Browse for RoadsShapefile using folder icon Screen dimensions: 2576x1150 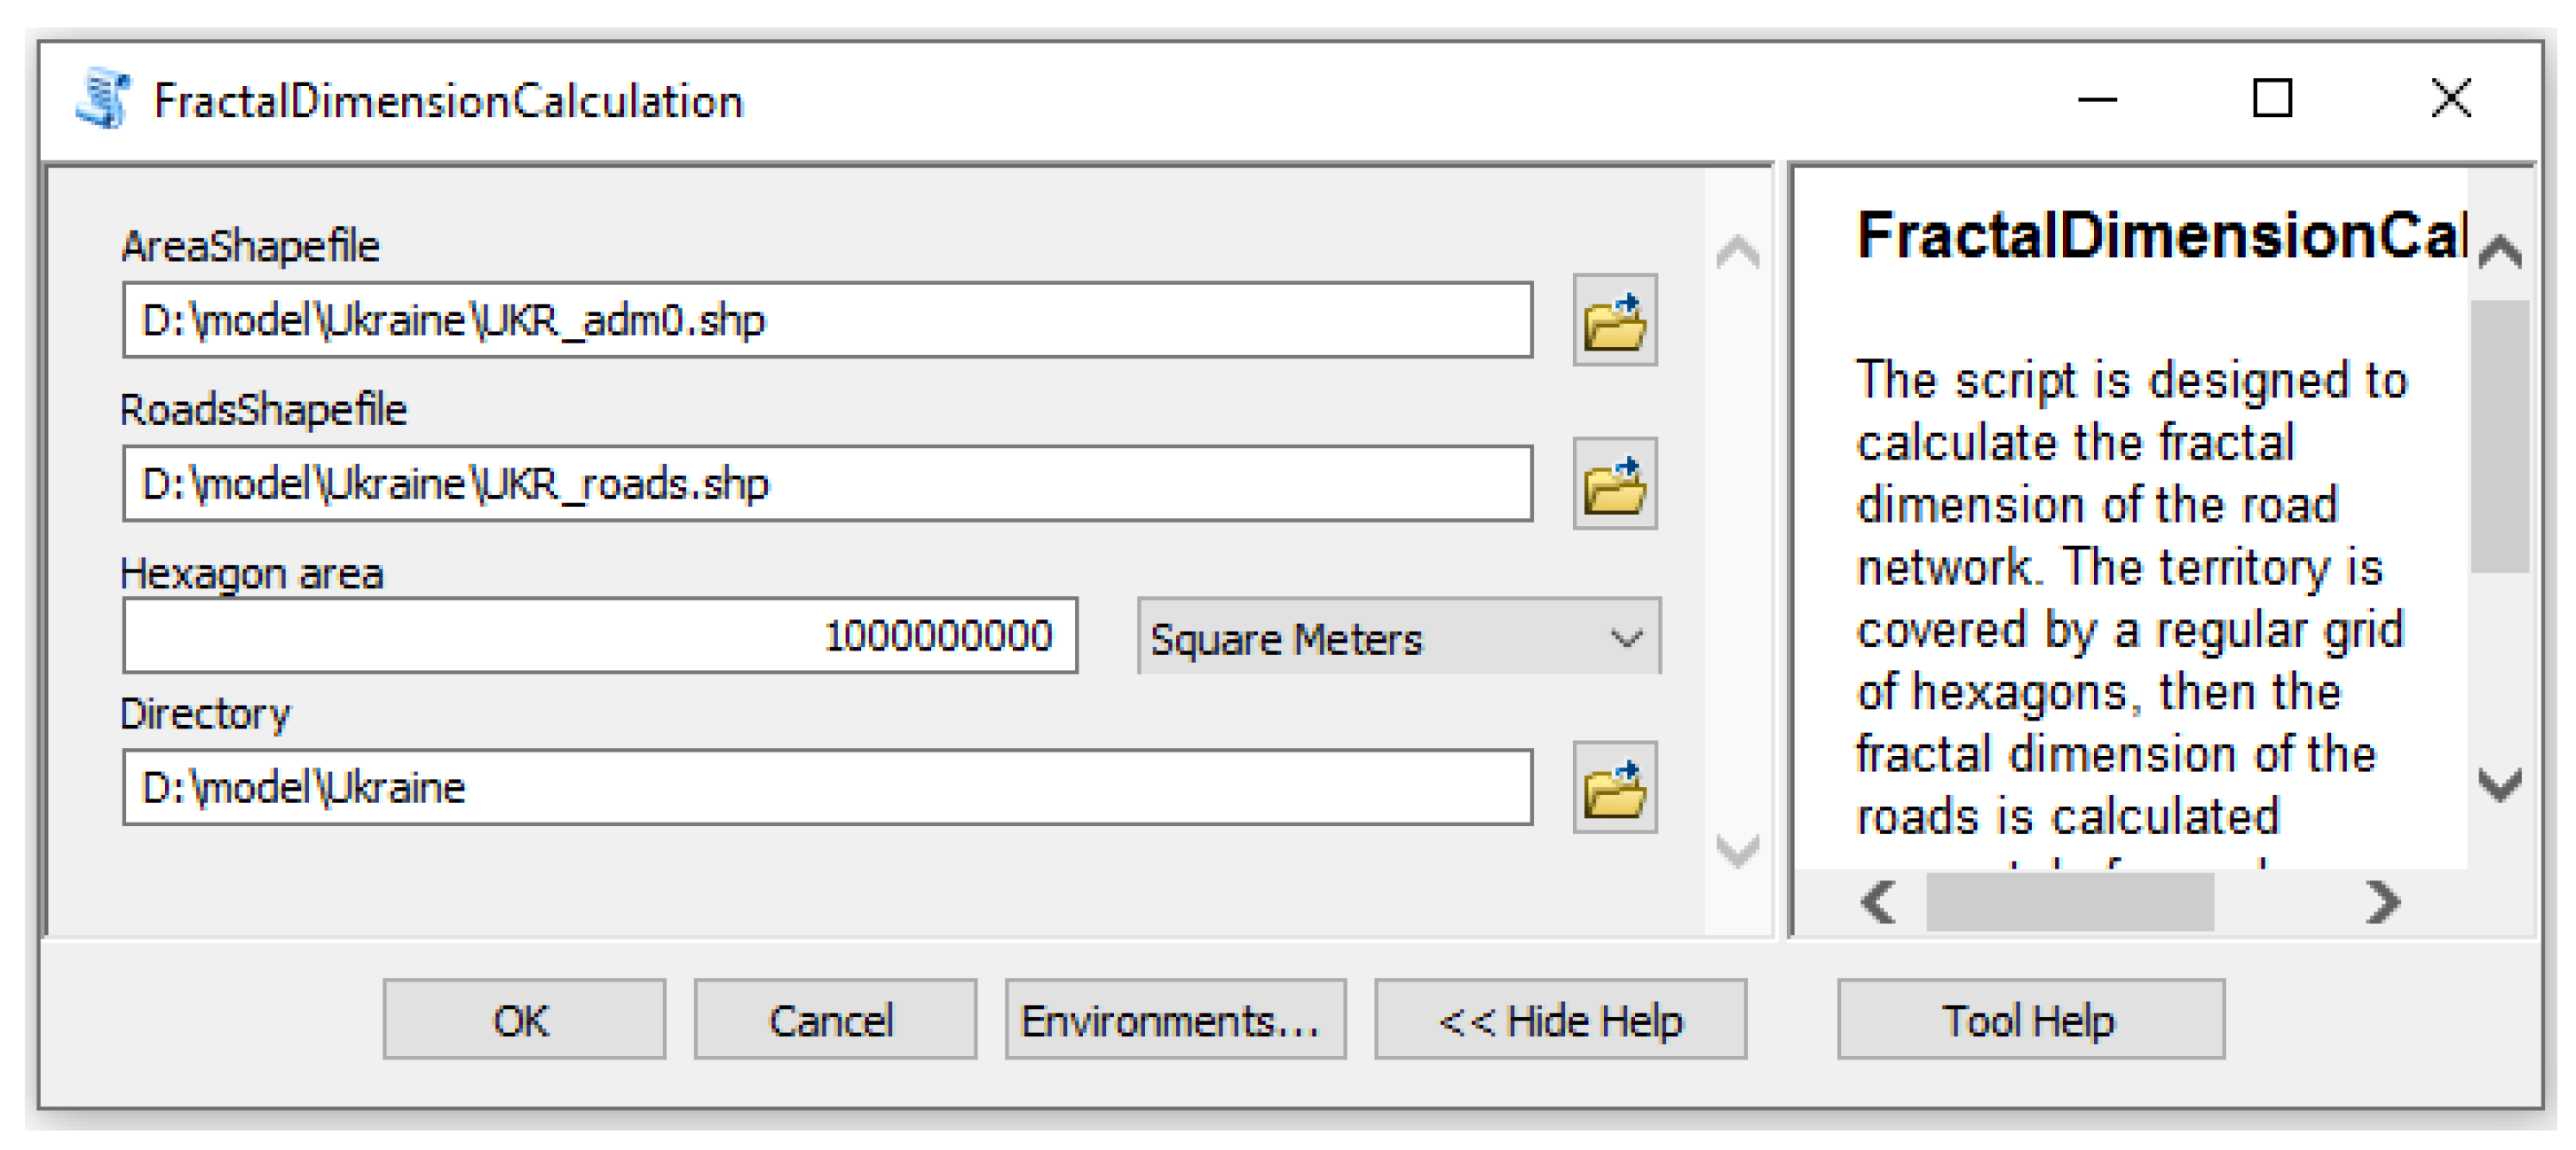pos(1614,484)
